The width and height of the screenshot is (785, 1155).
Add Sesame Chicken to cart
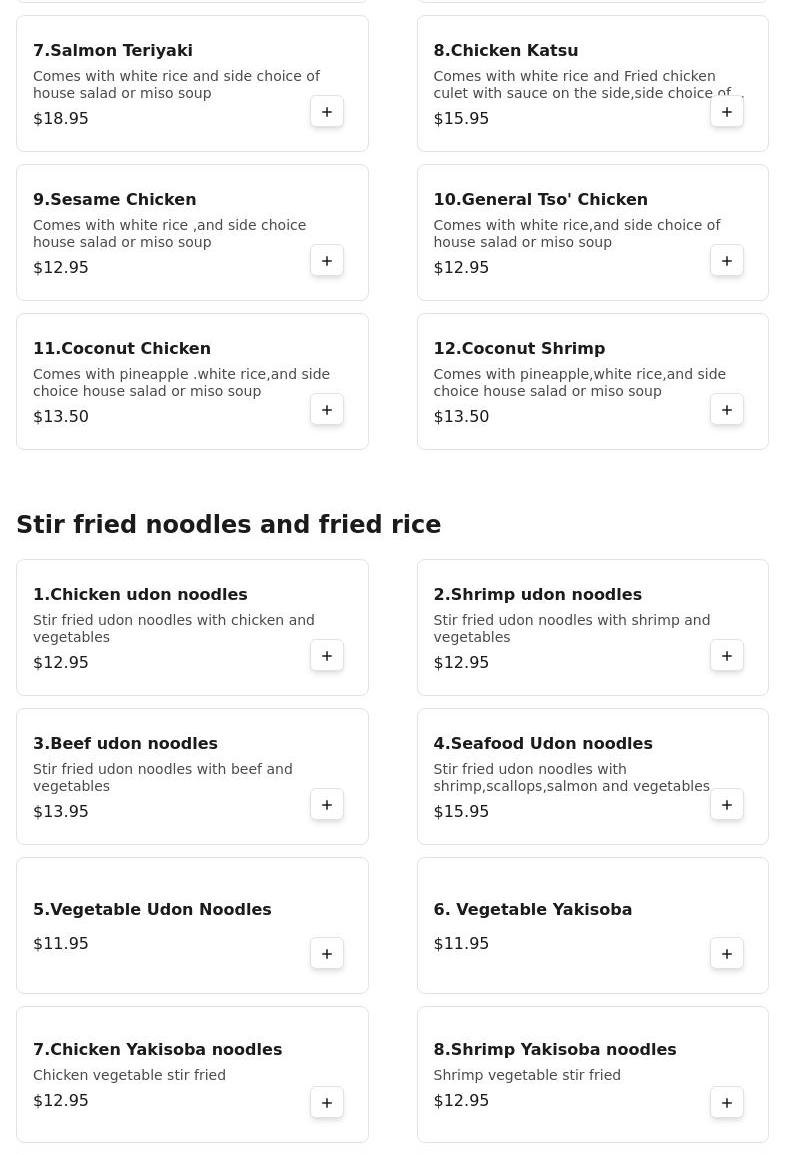[x=327, y=261]
